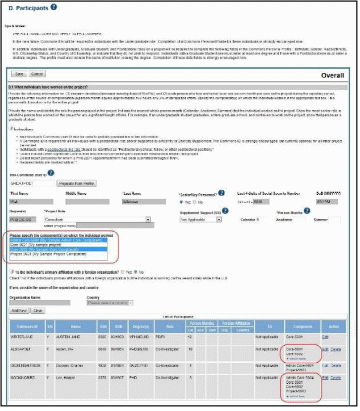Focus the Commons User ID field

pos(32,183)
